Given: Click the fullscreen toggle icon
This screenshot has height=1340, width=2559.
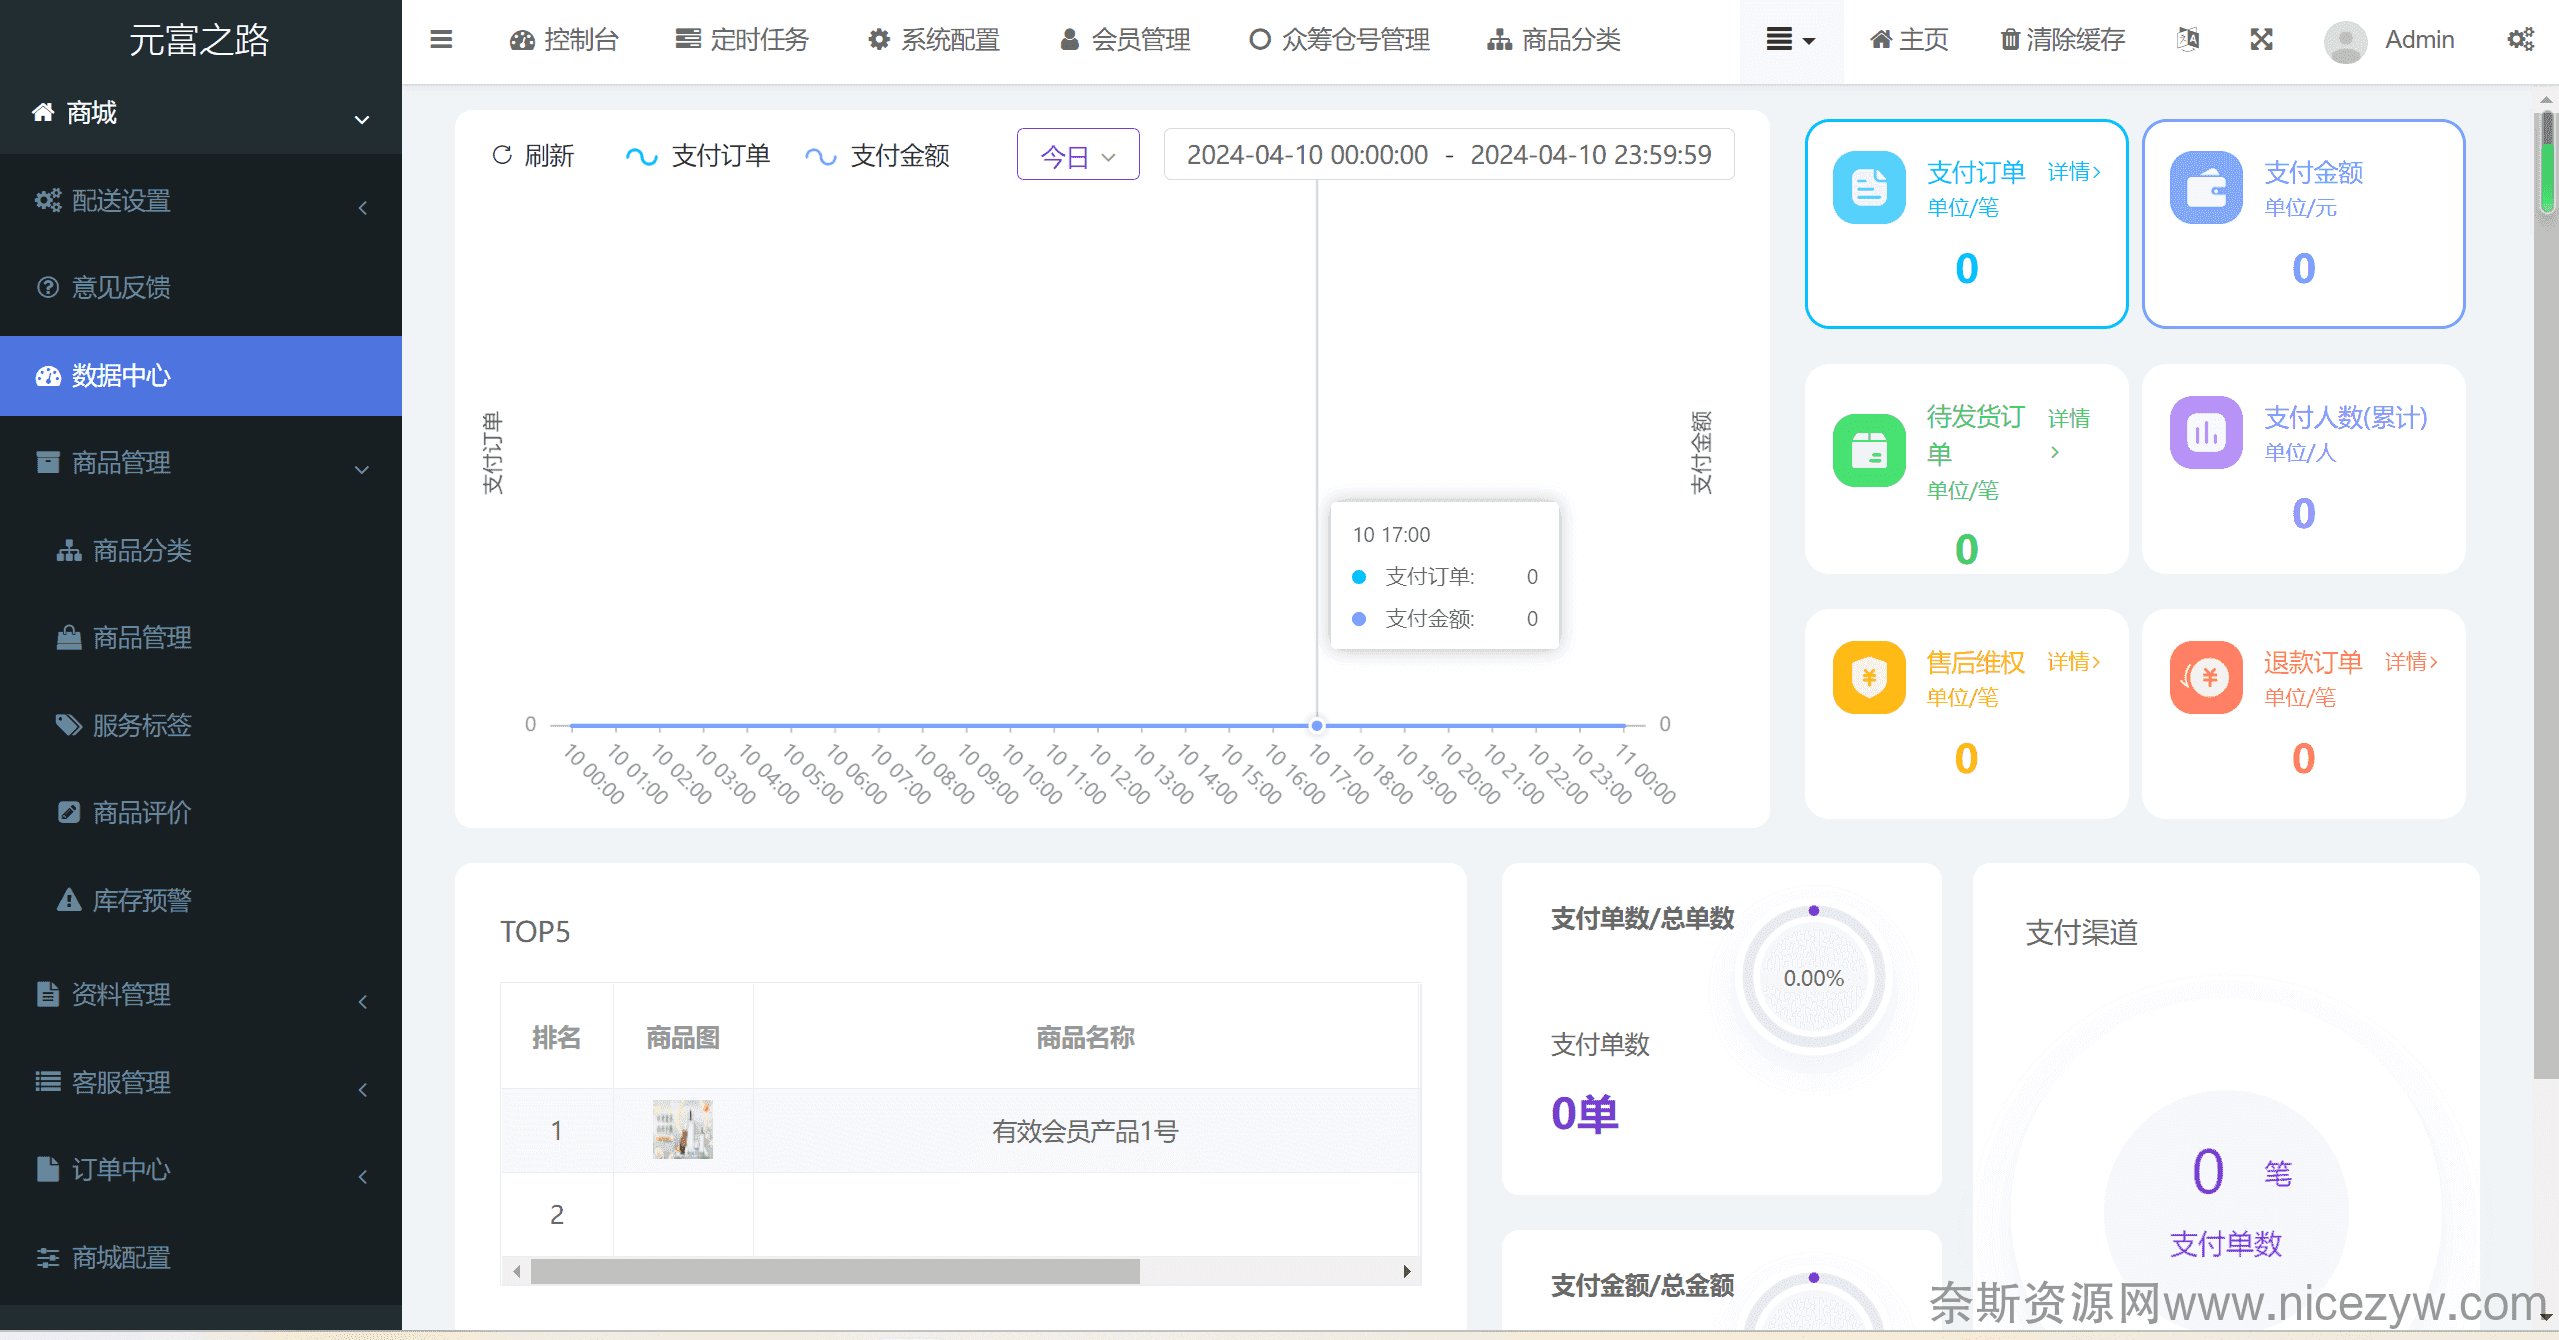Looking at the screenshot, I should tap(2261, 40).
